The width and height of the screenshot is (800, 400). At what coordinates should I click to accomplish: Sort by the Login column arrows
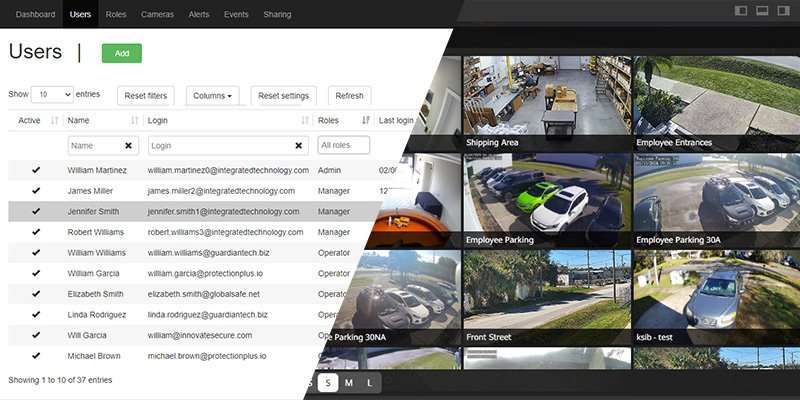pos(305,121)
